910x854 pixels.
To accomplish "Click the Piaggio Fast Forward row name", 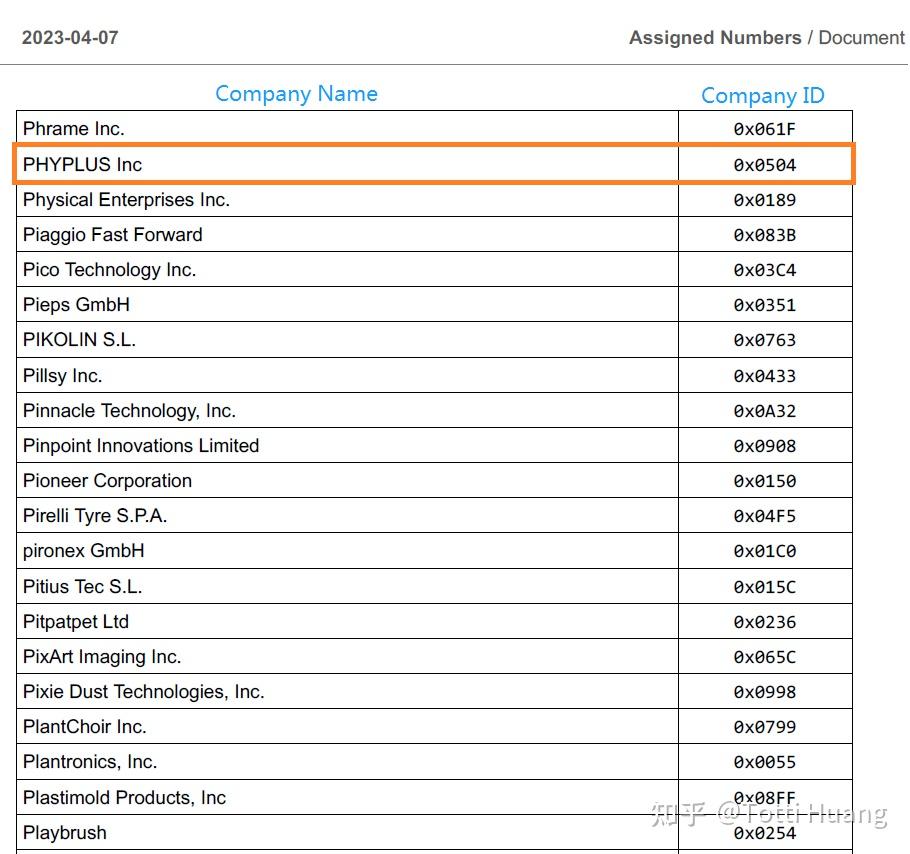I will click(x=113, y=234).
